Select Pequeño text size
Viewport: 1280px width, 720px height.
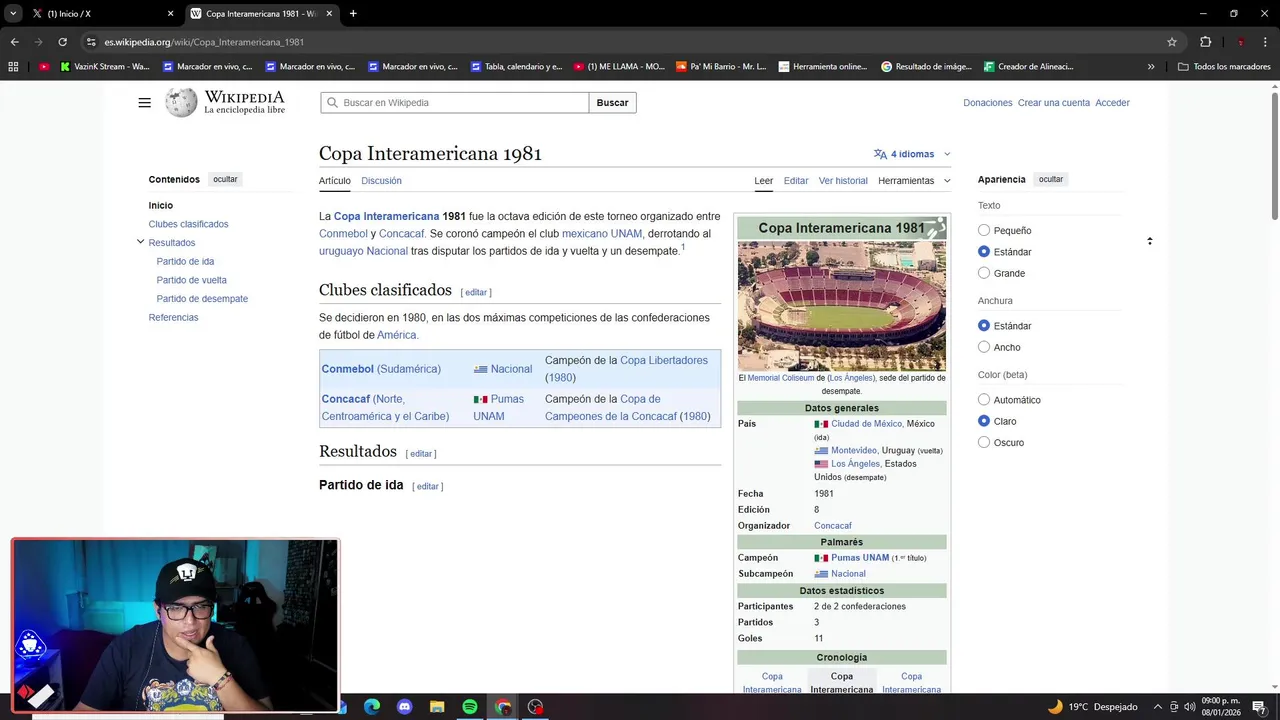click(984, 231)
